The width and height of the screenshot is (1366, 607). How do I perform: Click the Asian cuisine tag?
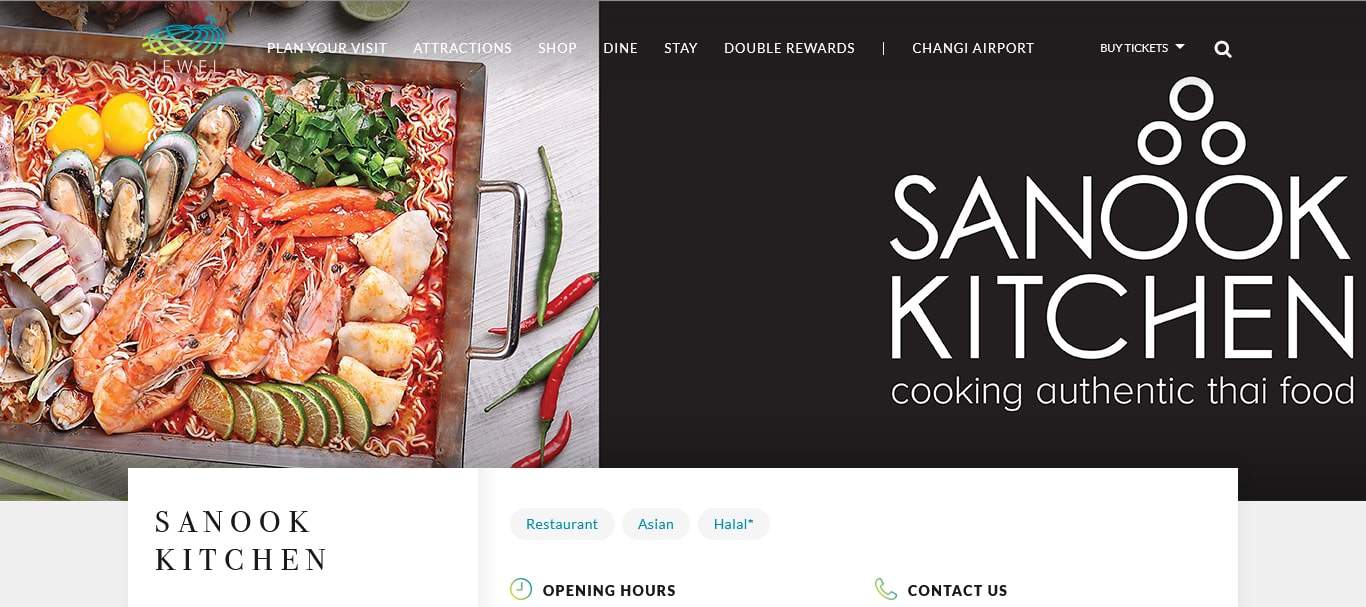(x=656, y=524)
